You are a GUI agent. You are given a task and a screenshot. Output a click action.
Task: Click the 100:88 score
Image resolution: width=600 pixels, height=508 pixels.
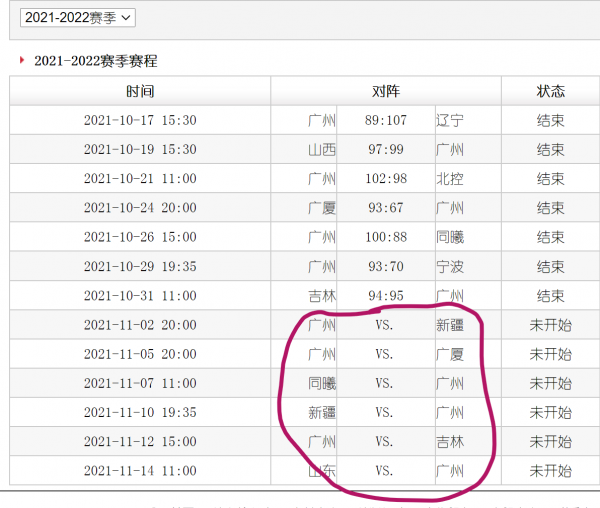(385, 237)
